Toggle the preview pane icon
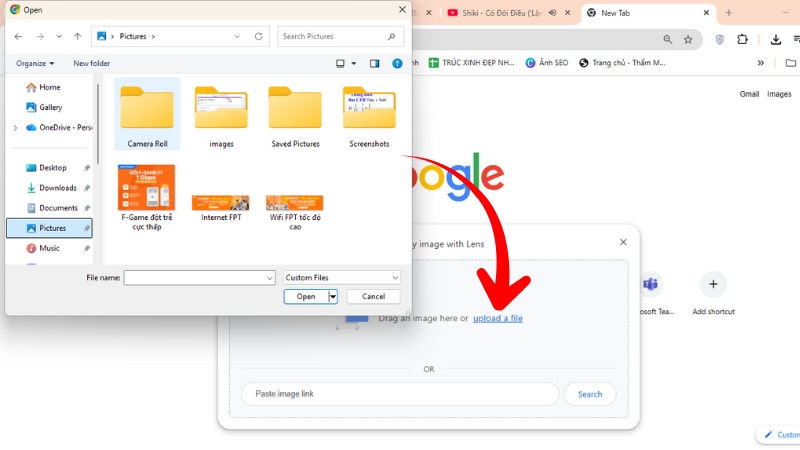The height and width of the screenshot is (450, 800). [375, 63]
